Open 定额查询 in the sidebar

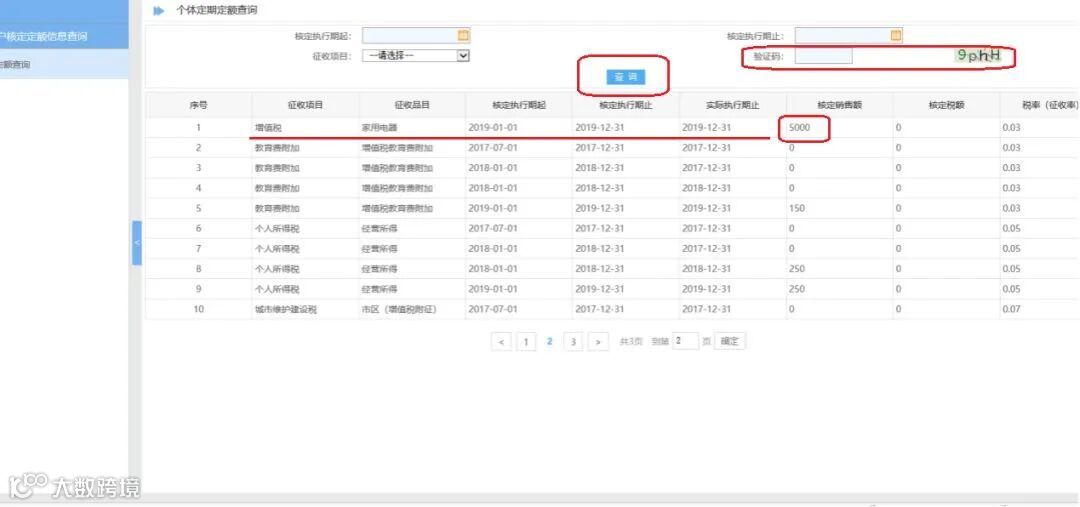click(64, 65)
